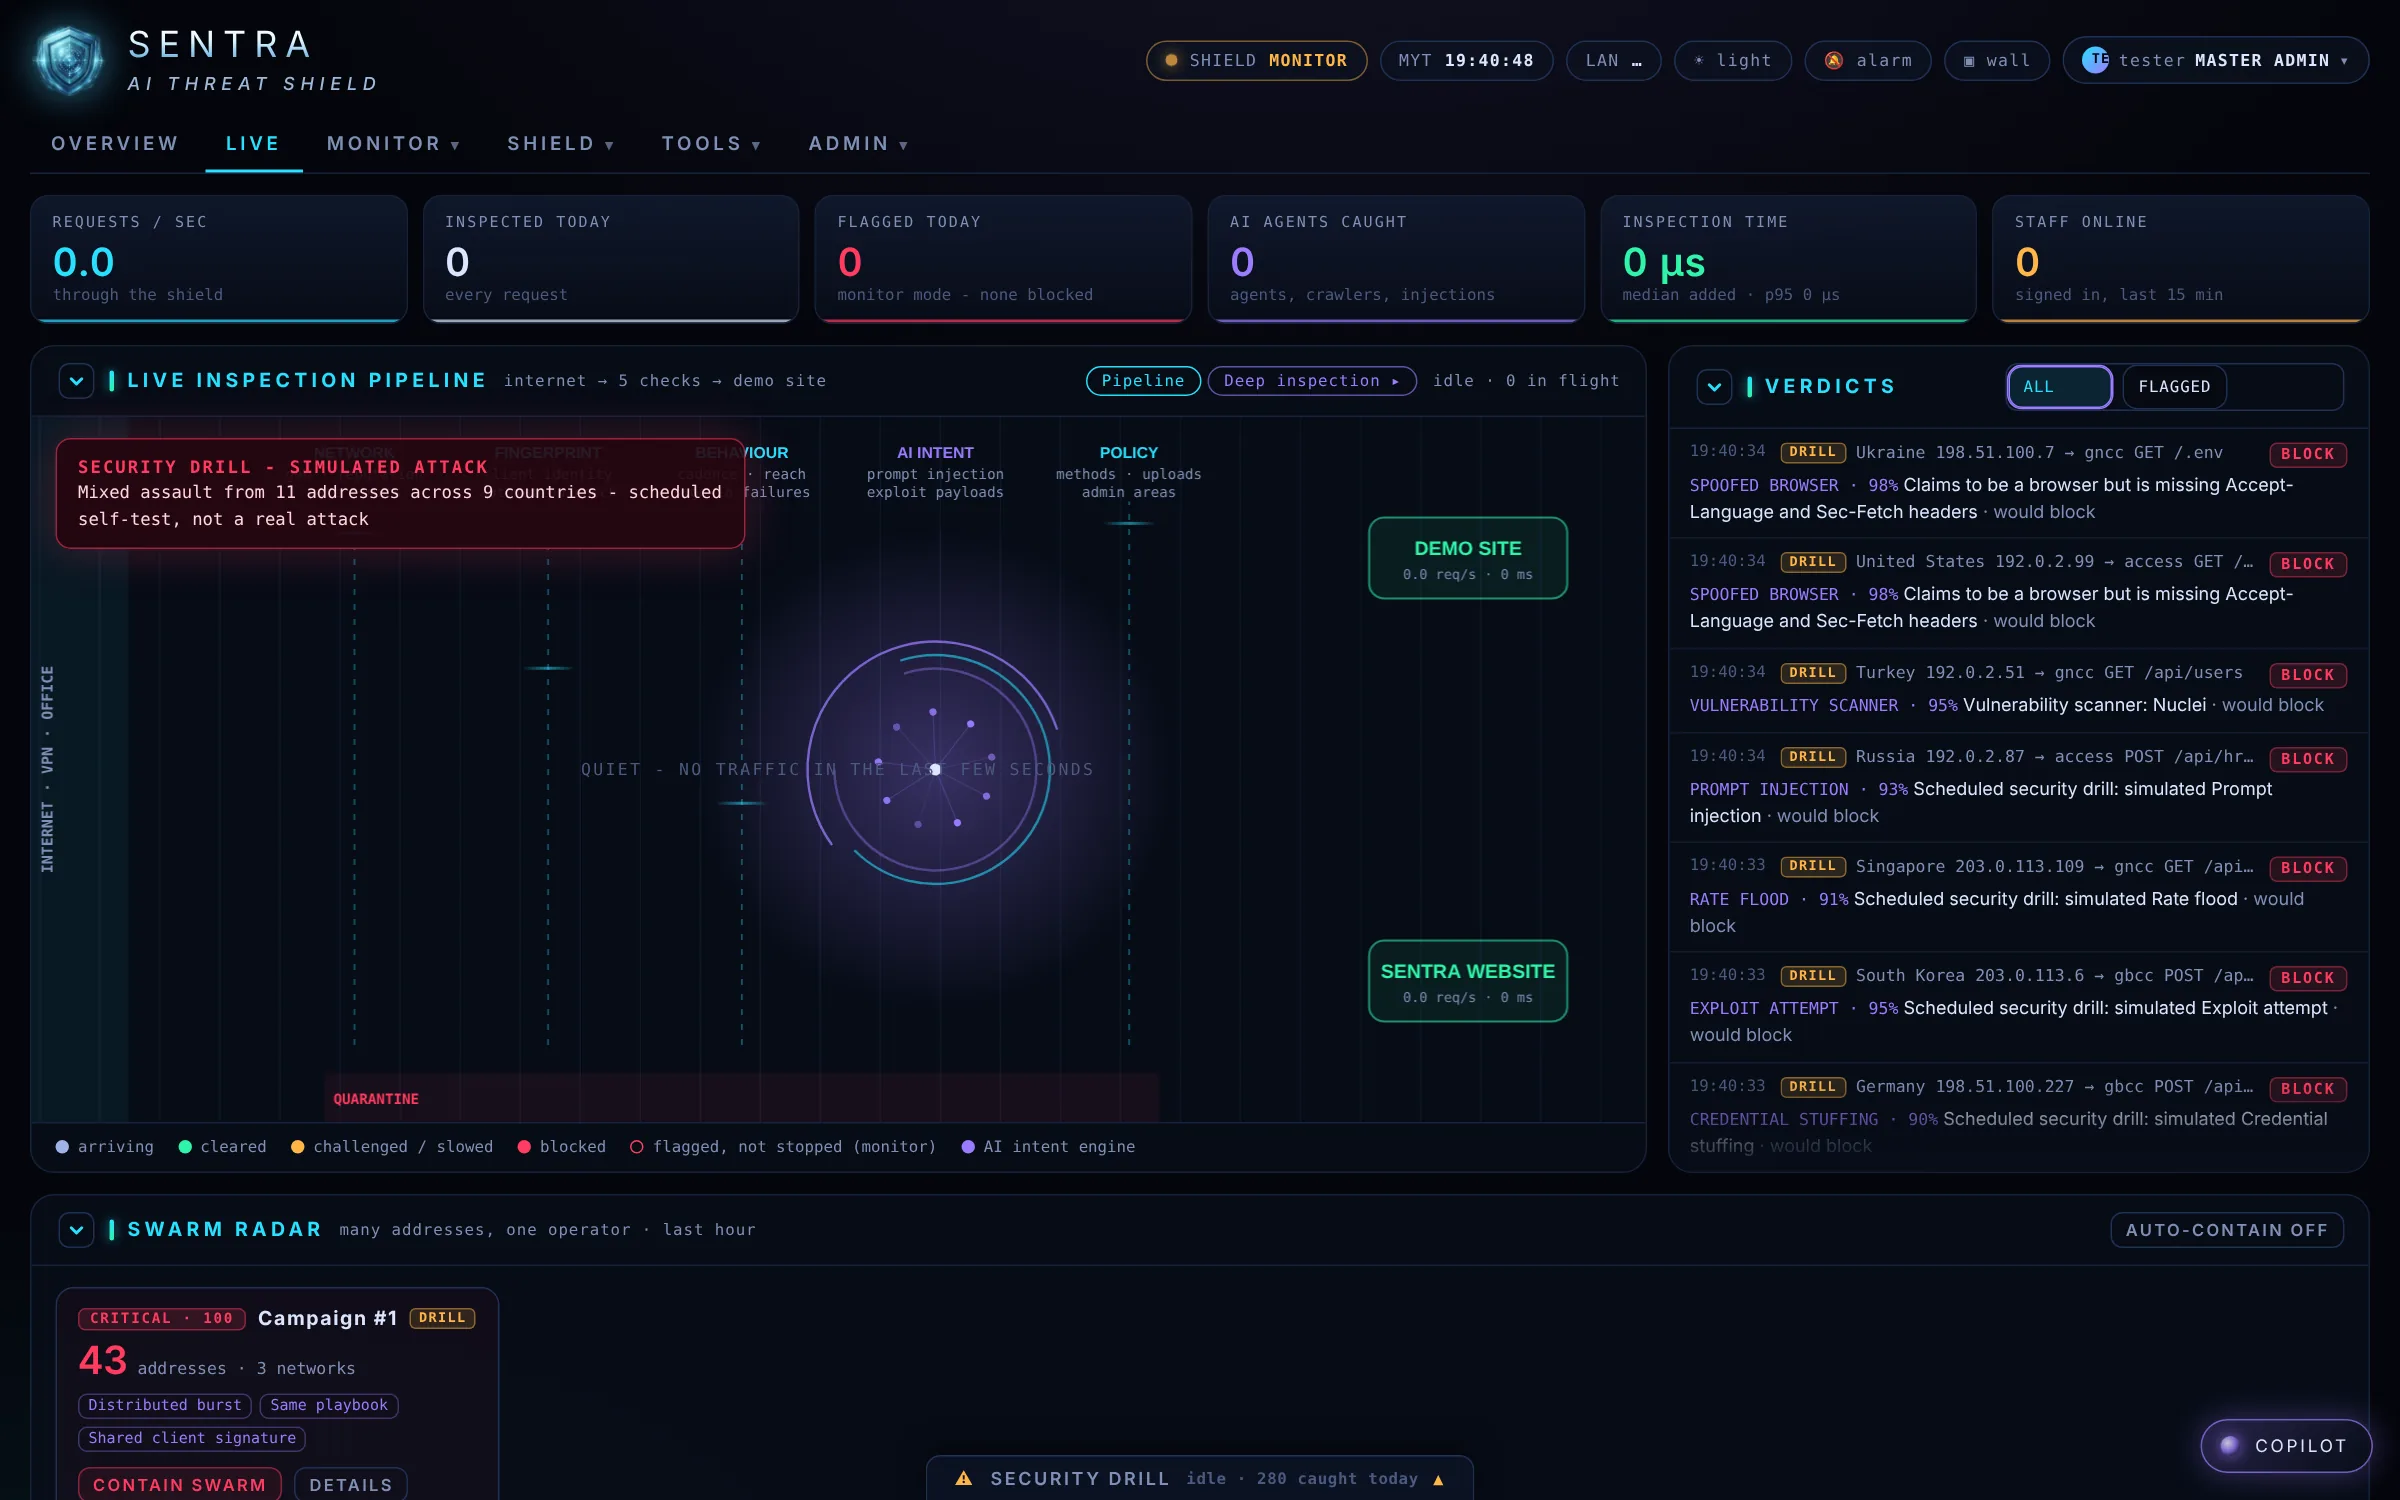Open the Admin dropdown menu
Screen dimensions: 2400x1500
click(x=859, y=144)
